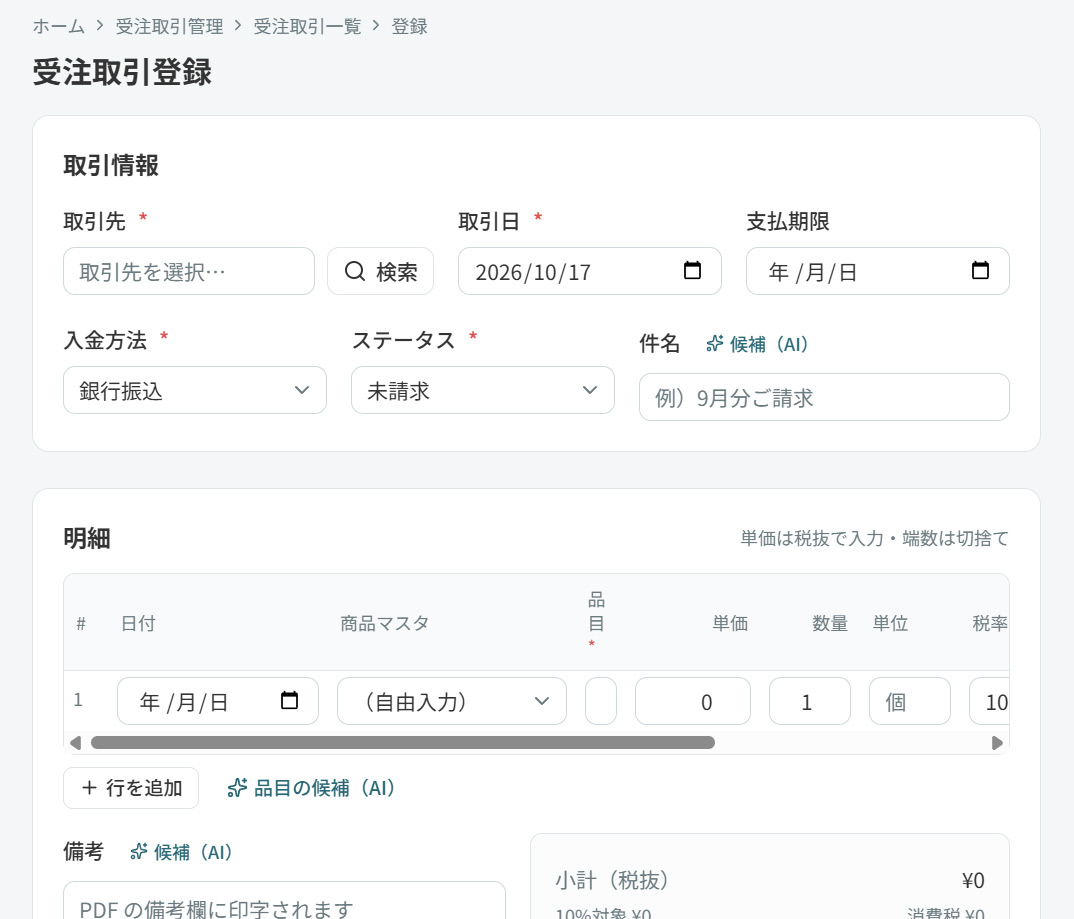Viewport: 1074px width, 919px height.
Task: Focus the 品目 field in row 1
Action: click(601, 701)
